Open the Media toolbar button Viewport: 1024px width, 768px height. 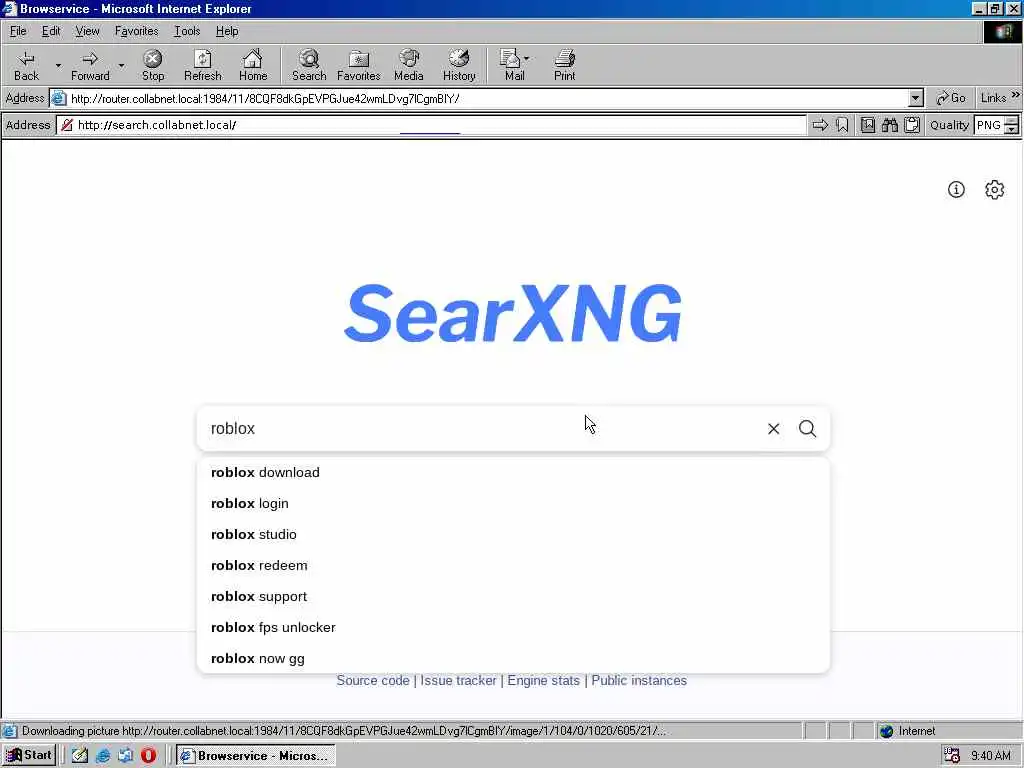tap(409, 65)
